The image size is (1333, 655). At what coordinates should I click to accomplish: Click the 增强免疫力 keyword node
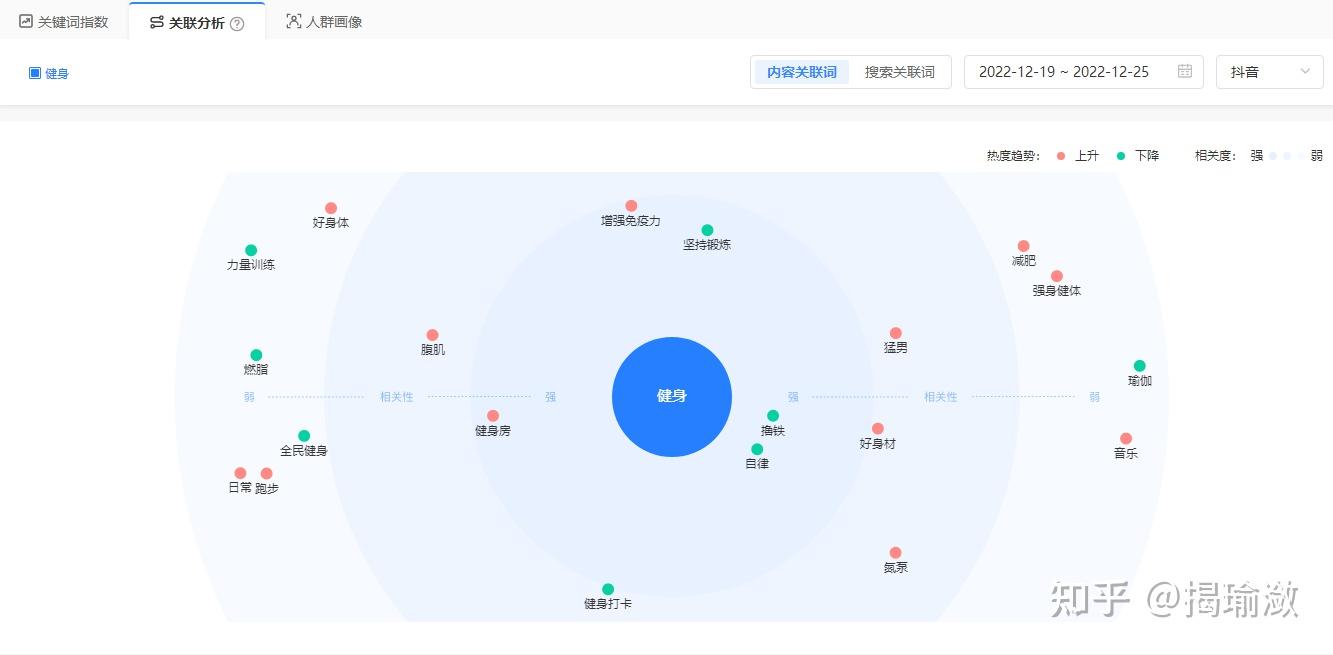(631, 206)
